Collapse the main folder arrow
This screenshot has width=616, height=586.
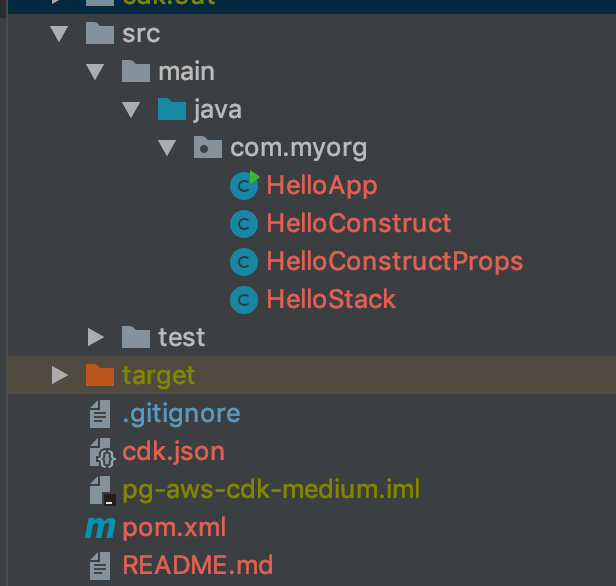click(x=95, y=72)
